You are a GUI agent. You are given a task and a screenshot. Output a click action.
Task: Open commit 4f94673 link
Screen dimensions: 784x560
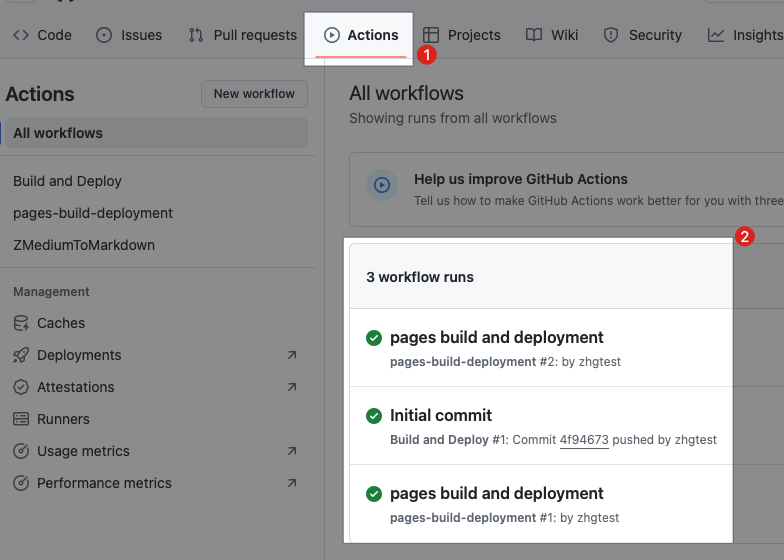coord(584,440)
